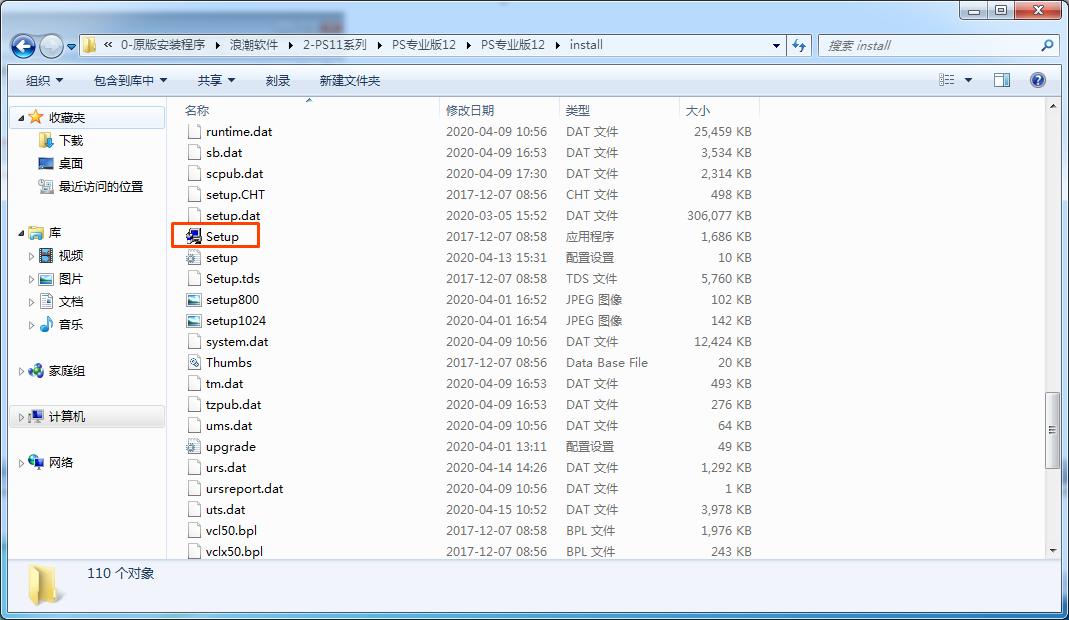This screenshot has height=620, width=1069.
Task: Select the system.dat file
Action: pos(237,342)
